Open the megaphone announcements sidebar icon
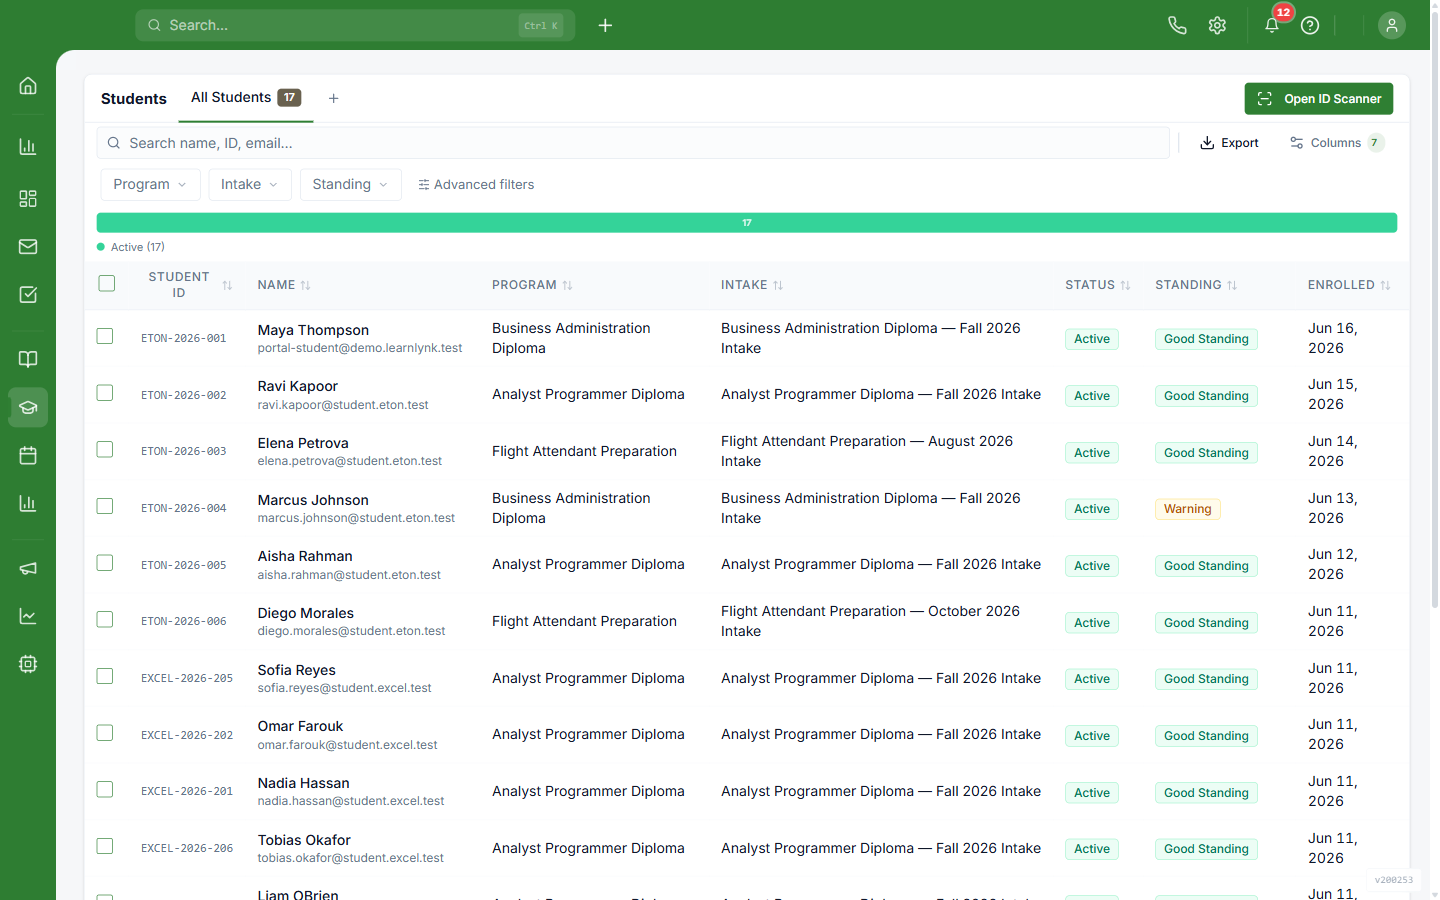Image resolution: width=1440 pixels, height=900 pixels. click(x=28, y=568)
